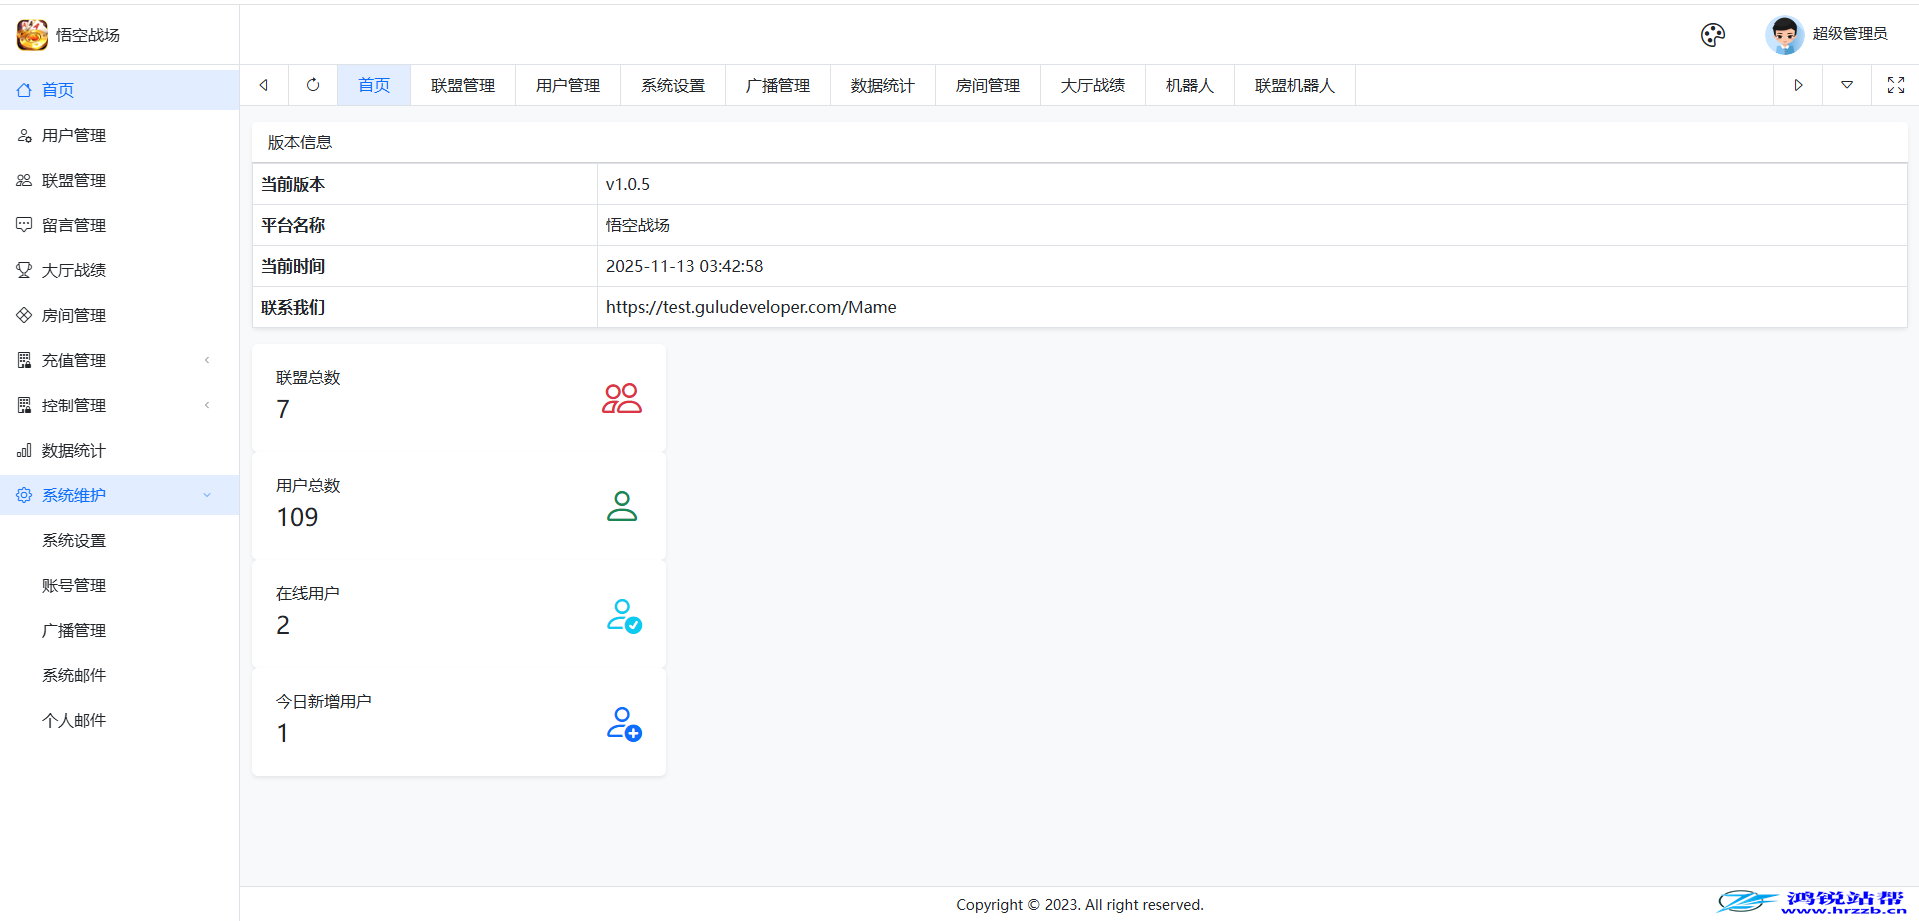This screenshot has height=921, width=1919.
Task: Click the refresh tab icon
Action: click(x=313, y=85)
